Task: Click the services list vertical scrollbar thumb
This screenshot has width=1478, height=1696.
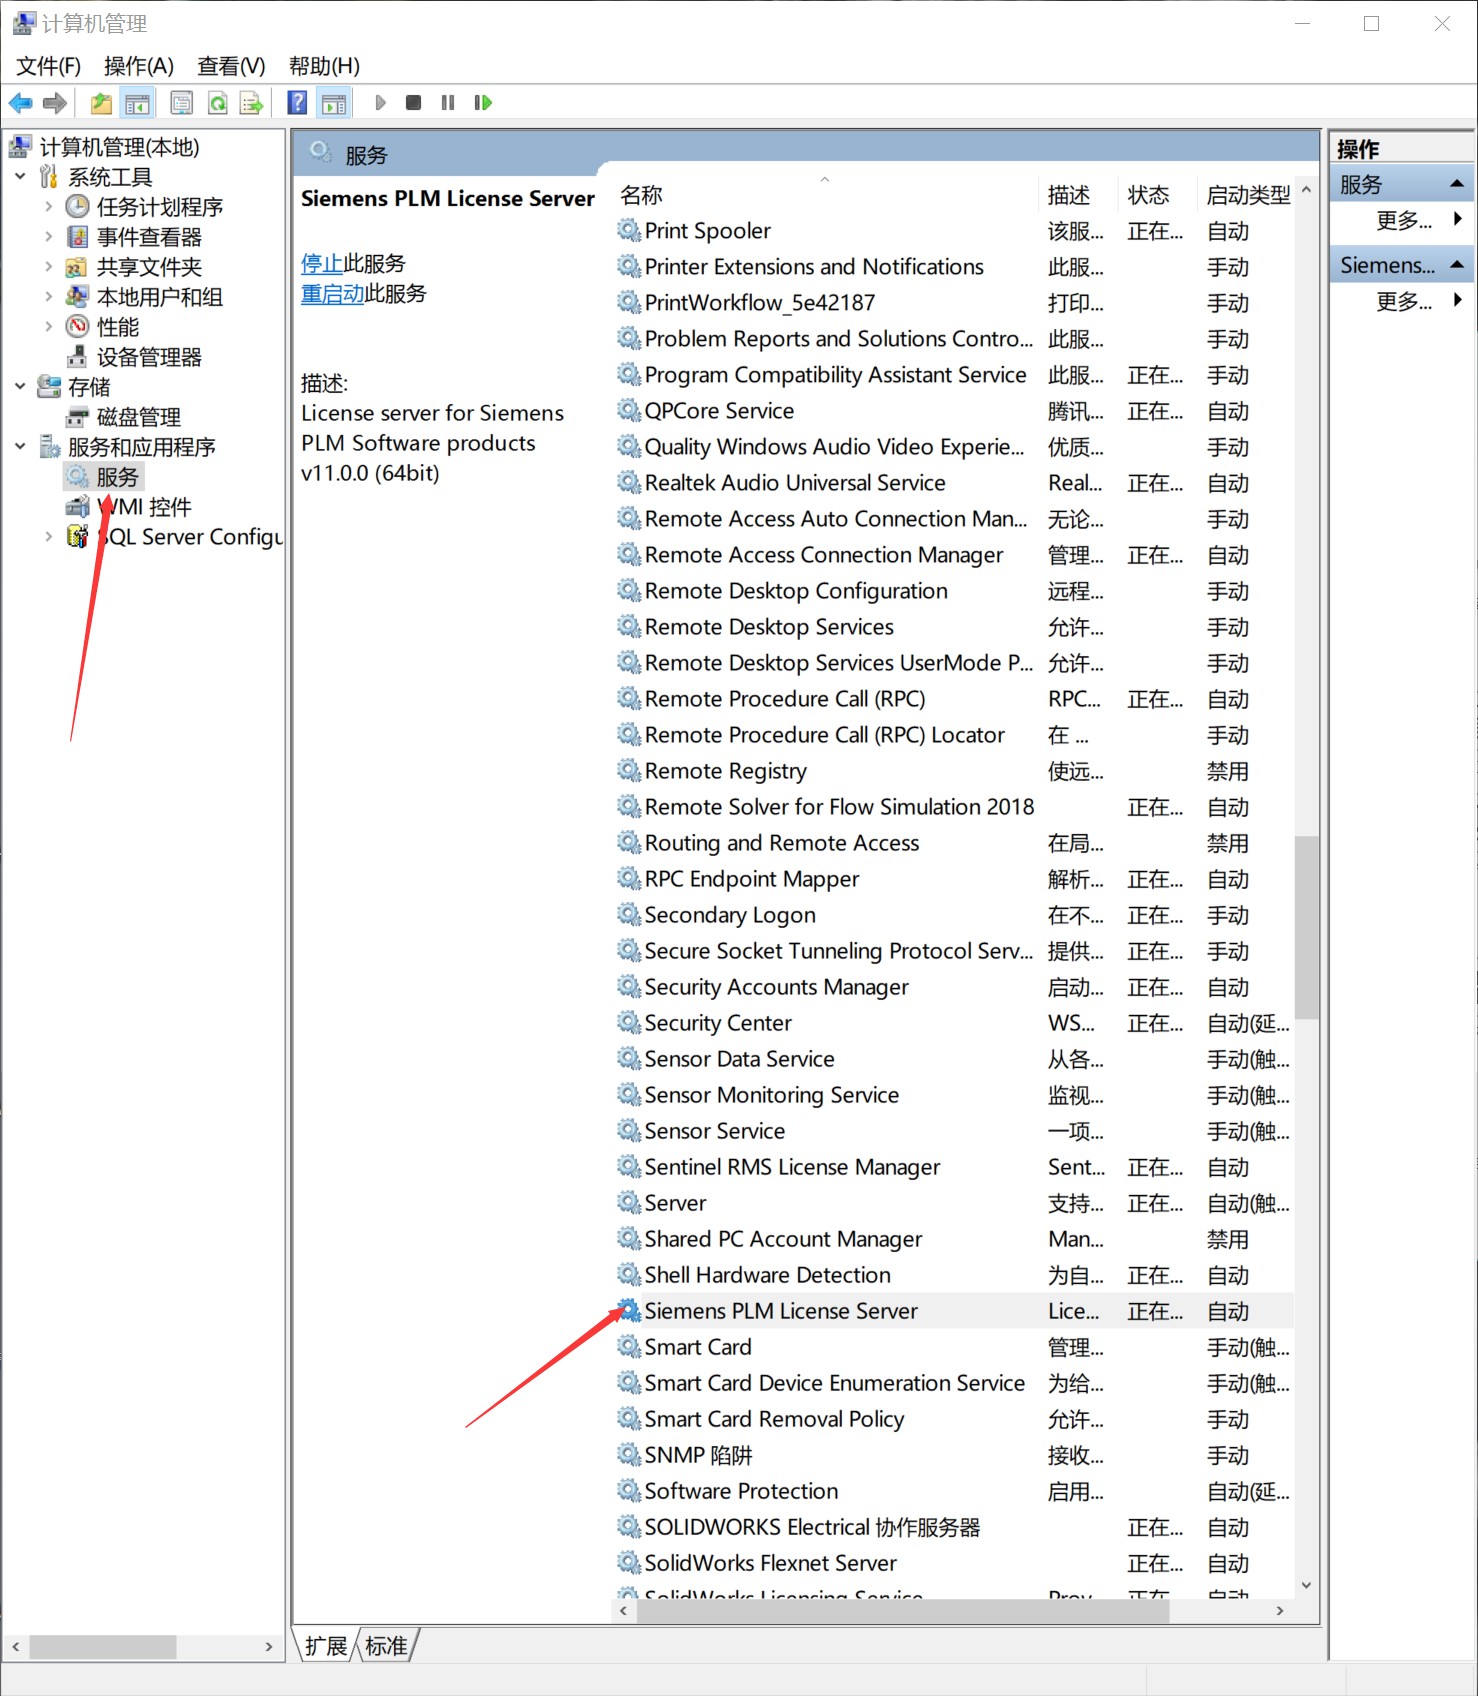Action: (x=1306, y=927)
